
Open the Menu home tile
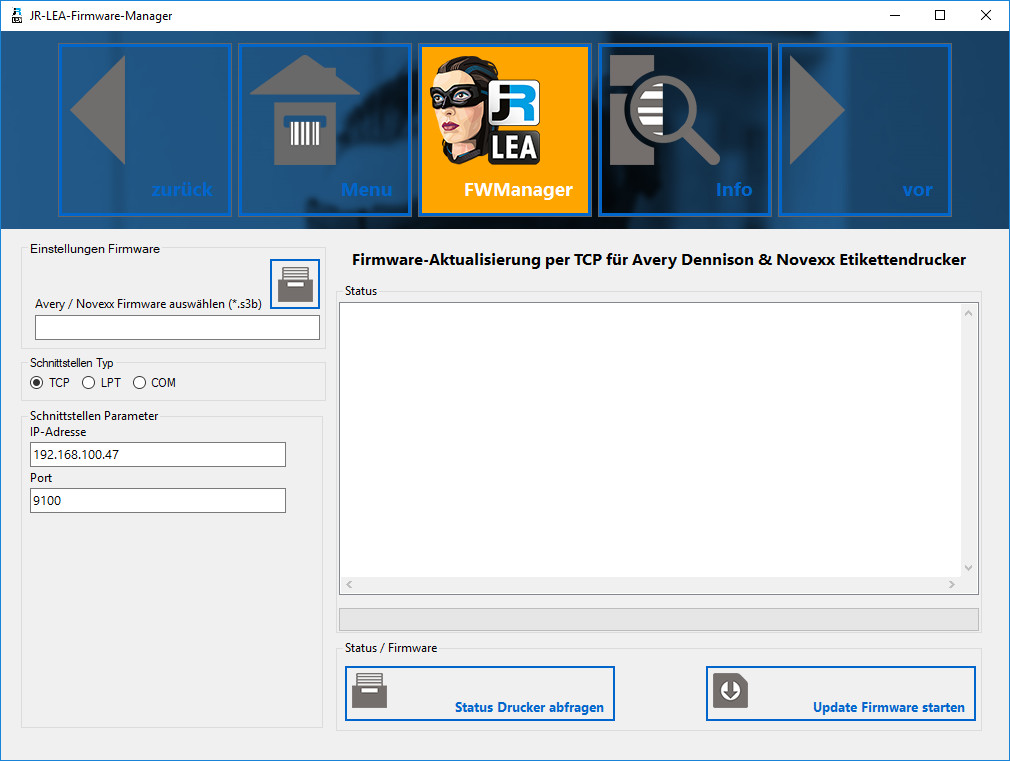325,129
